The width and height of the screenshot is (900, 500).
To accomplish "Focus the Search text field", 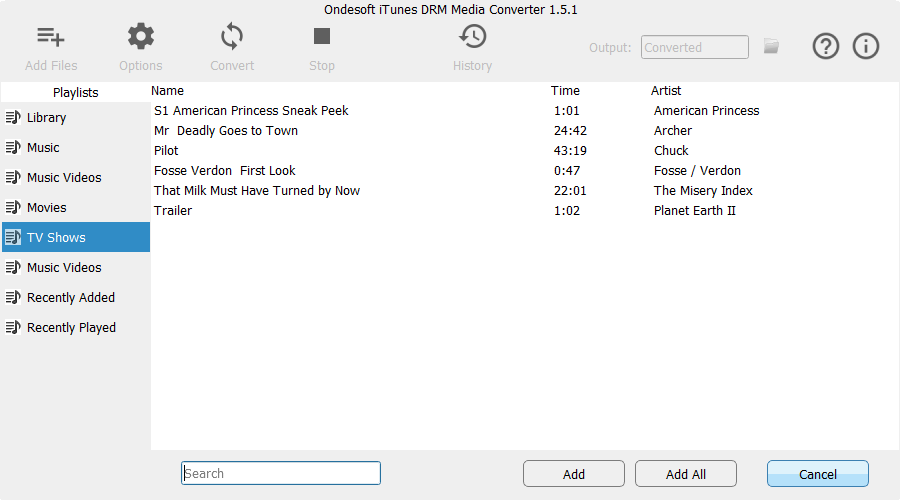I will [281, 473].
